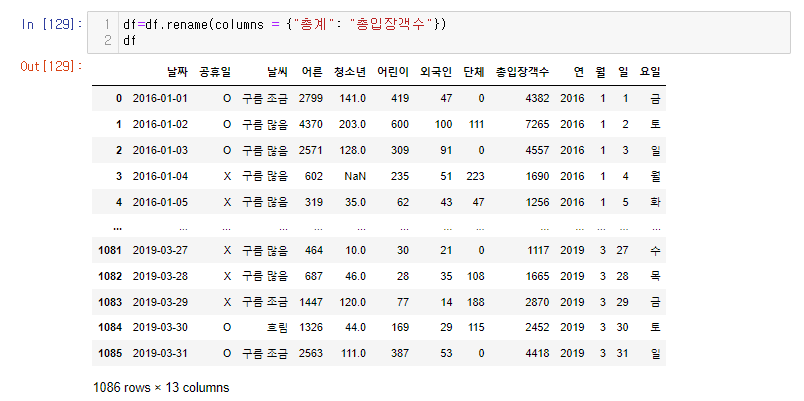
Task: Select the date cell 2019-03-27
Action: pyautogui.click(x=160, y=250)
